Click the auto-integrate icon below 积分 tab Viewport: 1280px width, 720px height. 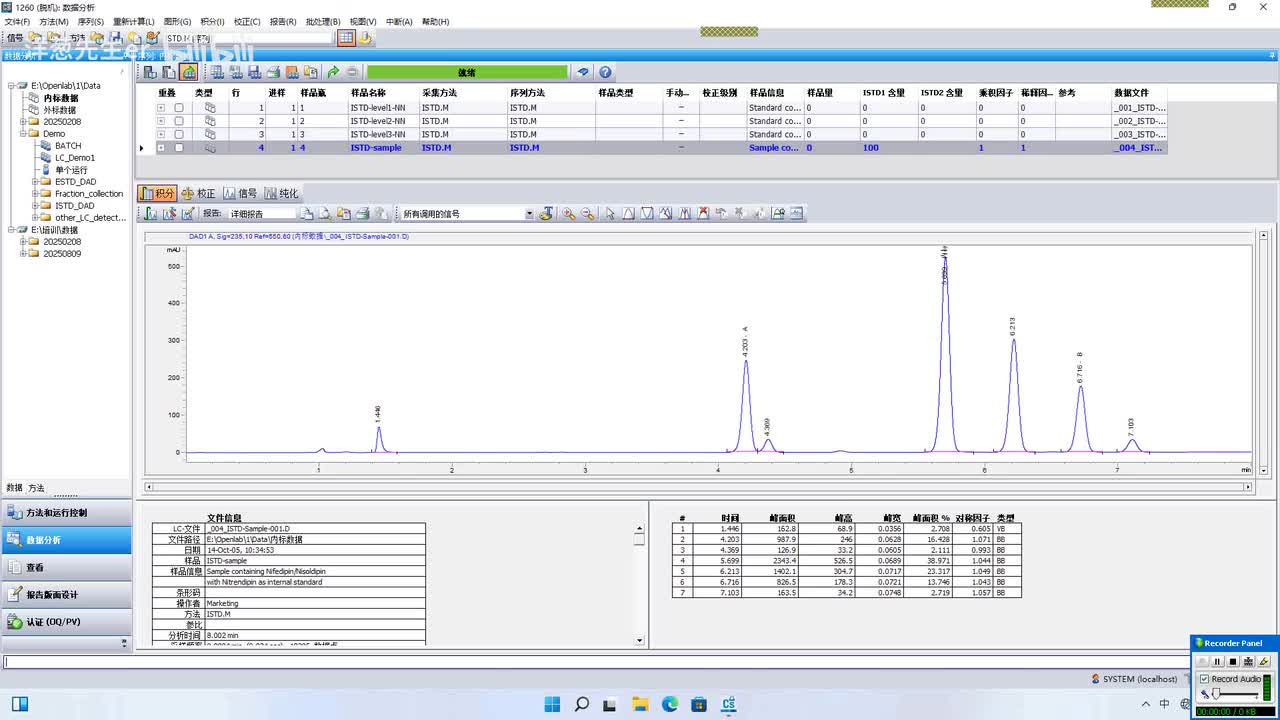[x=151, y=213]
